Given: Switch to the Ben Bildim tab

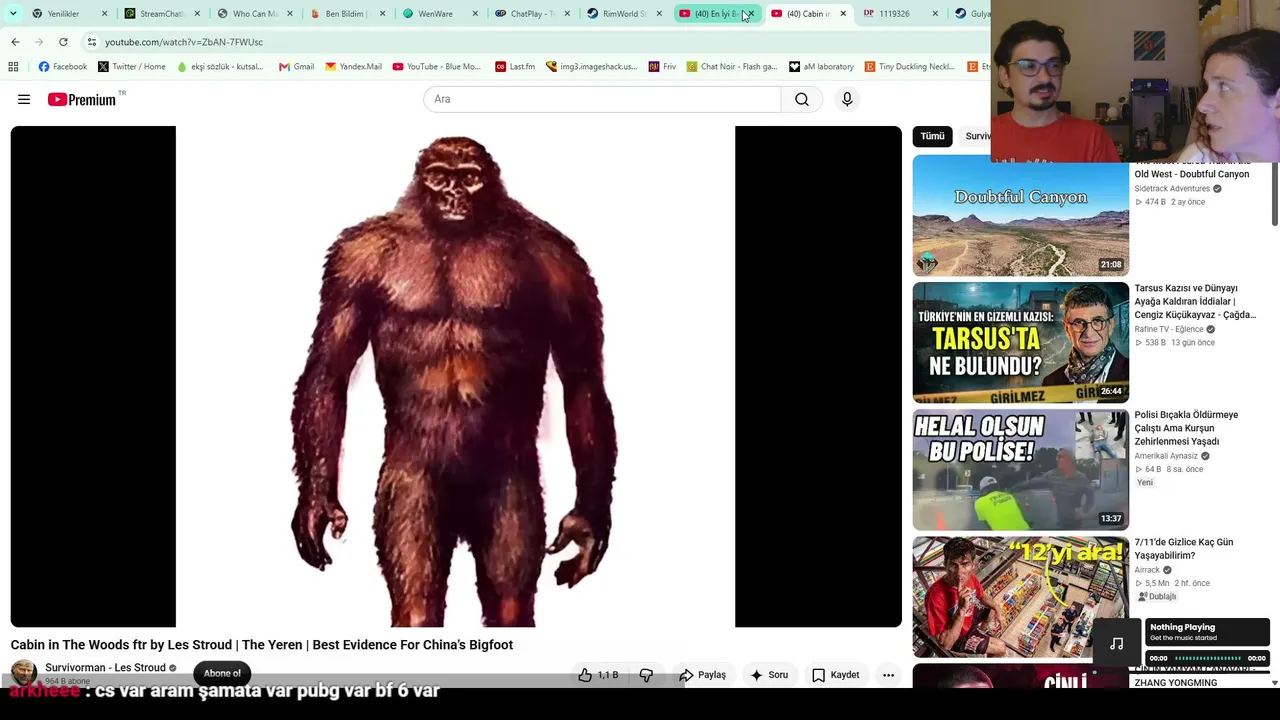Looking at the screenshot, I should 344,14.
